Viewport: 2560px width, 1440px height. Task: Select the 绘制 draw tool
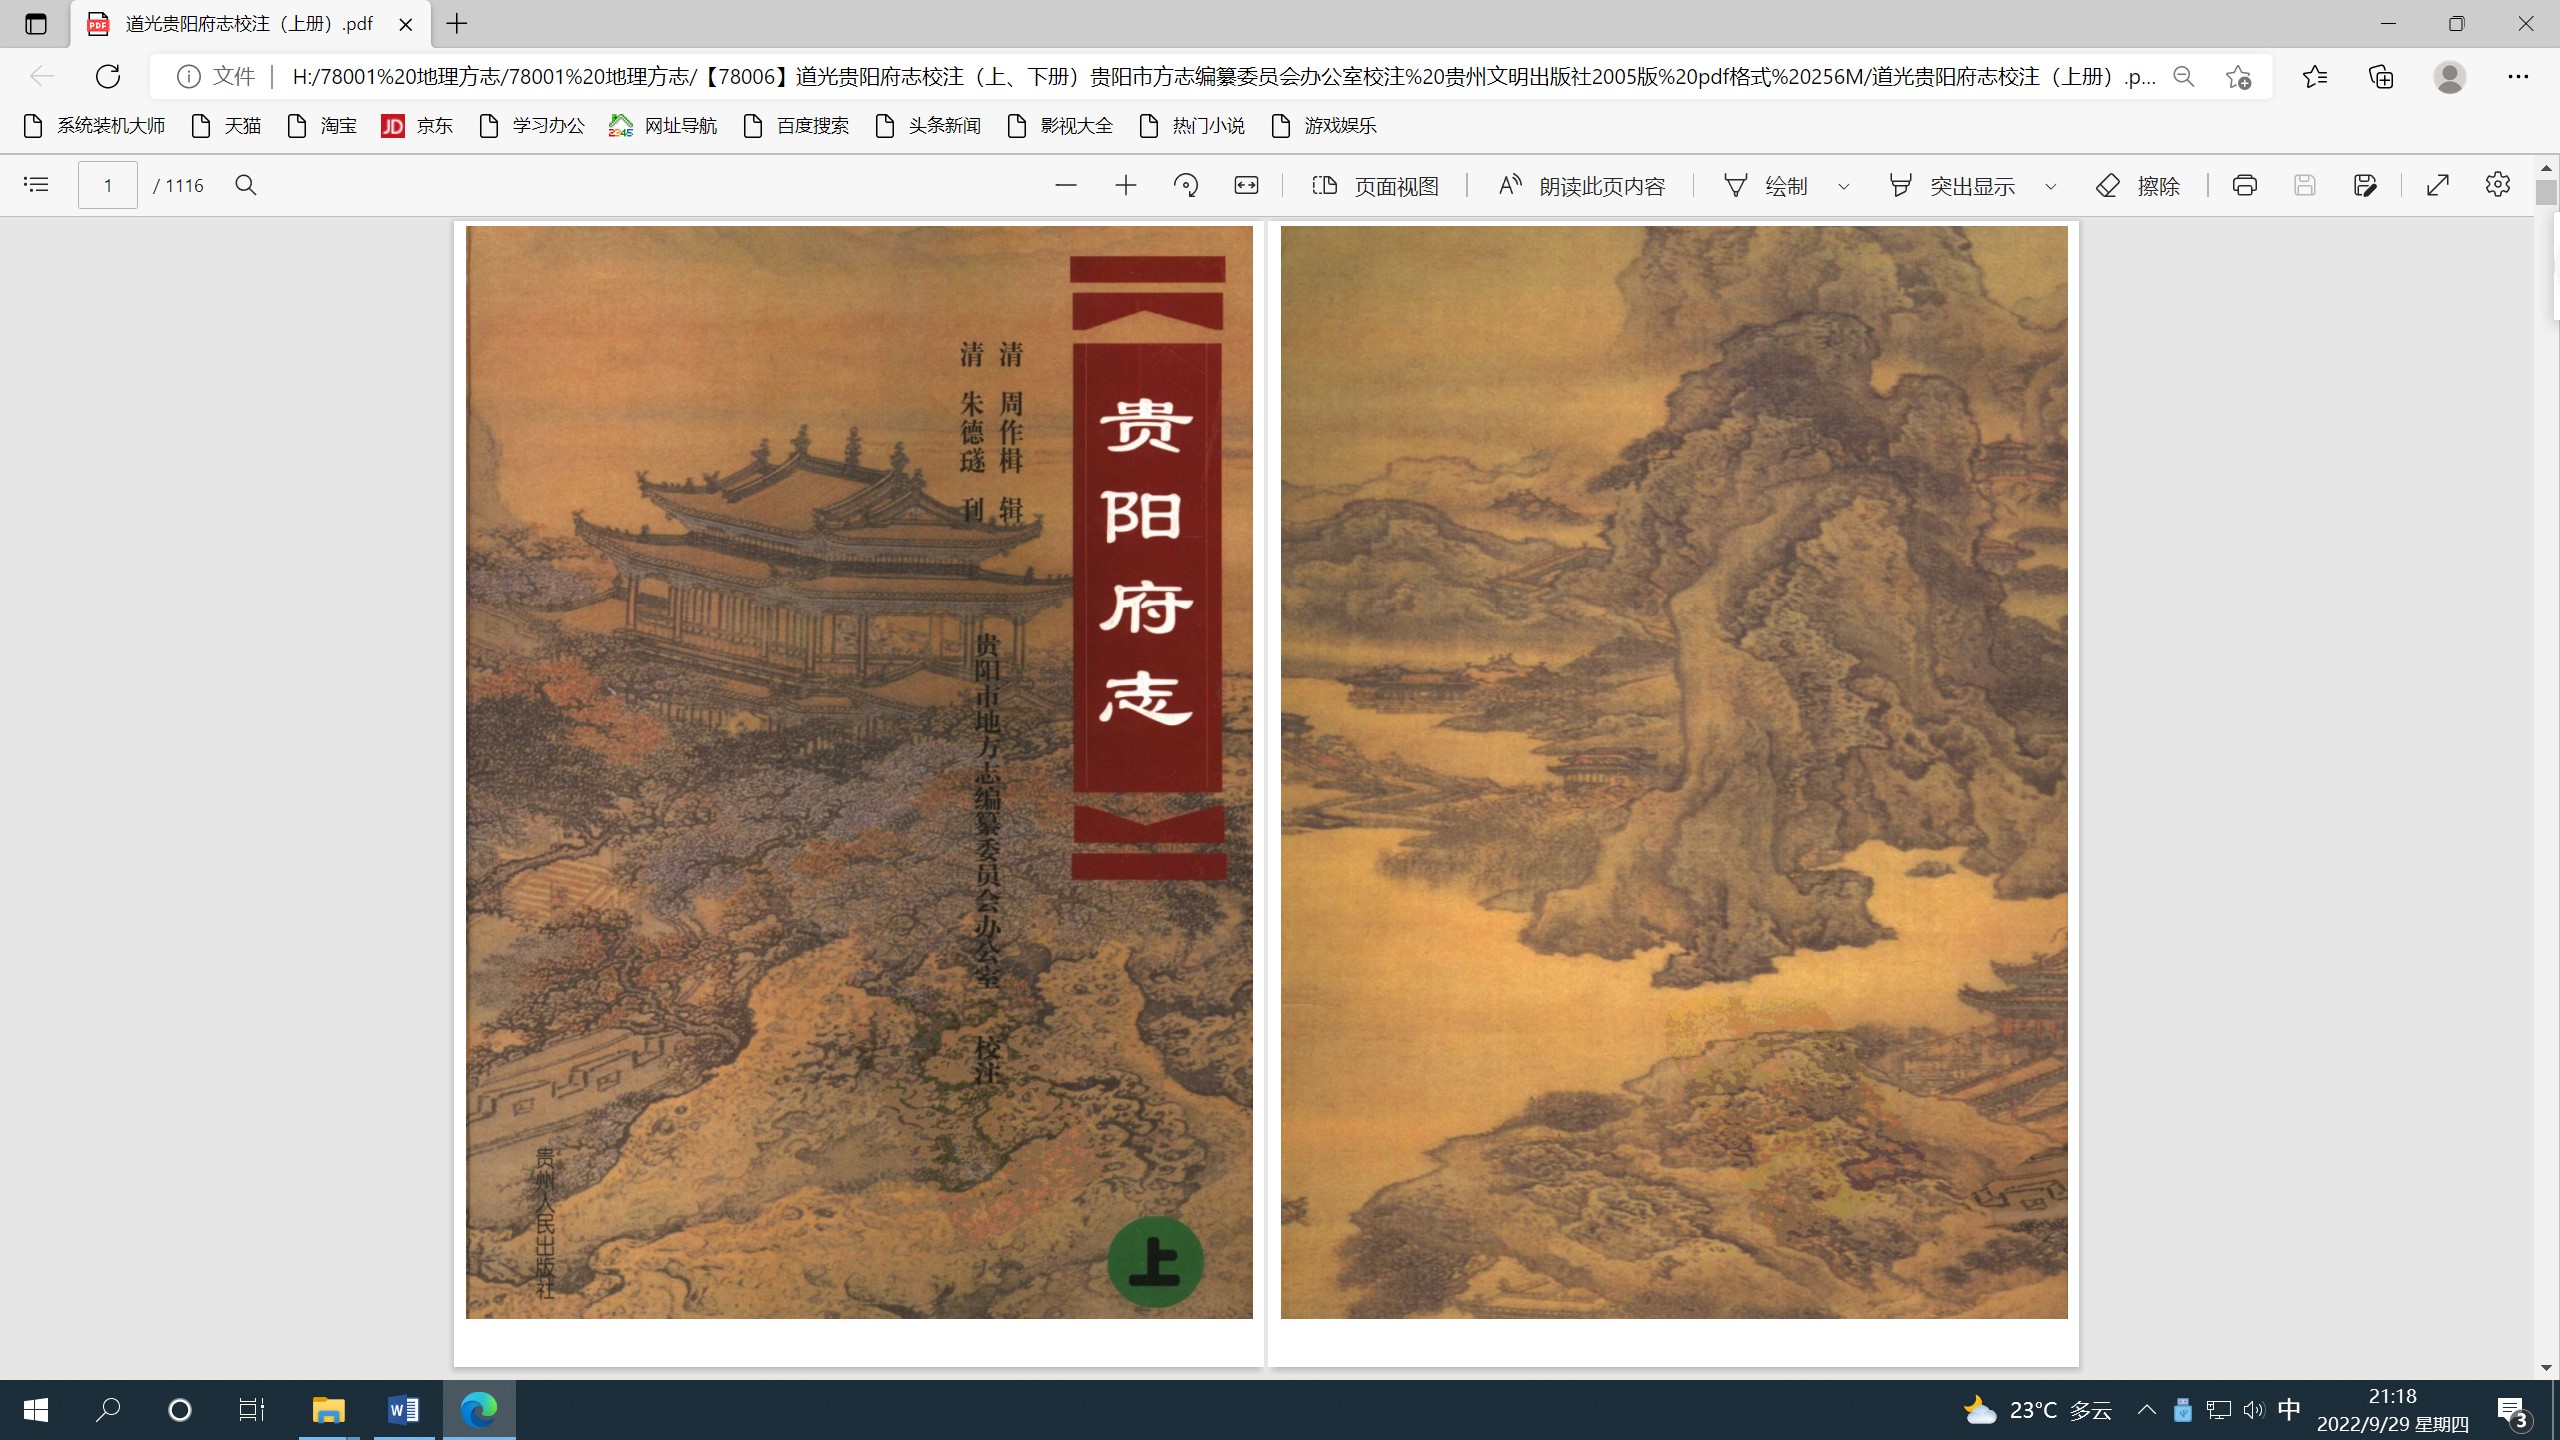coord(1766,186)
